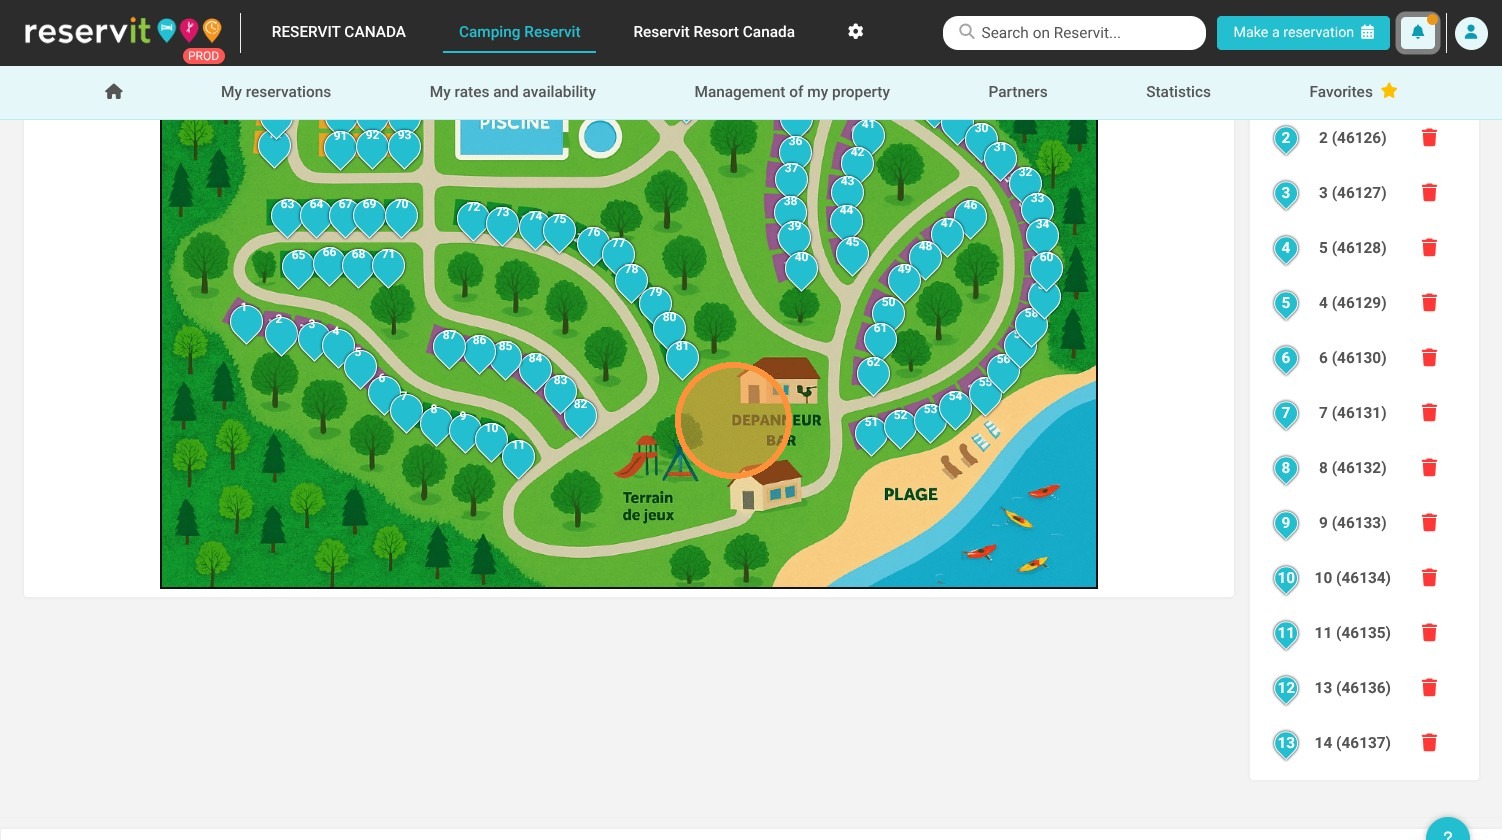Delete pitch 9 (46133) with trash icon
1502x840 pixels.
tap(1429, 523)
